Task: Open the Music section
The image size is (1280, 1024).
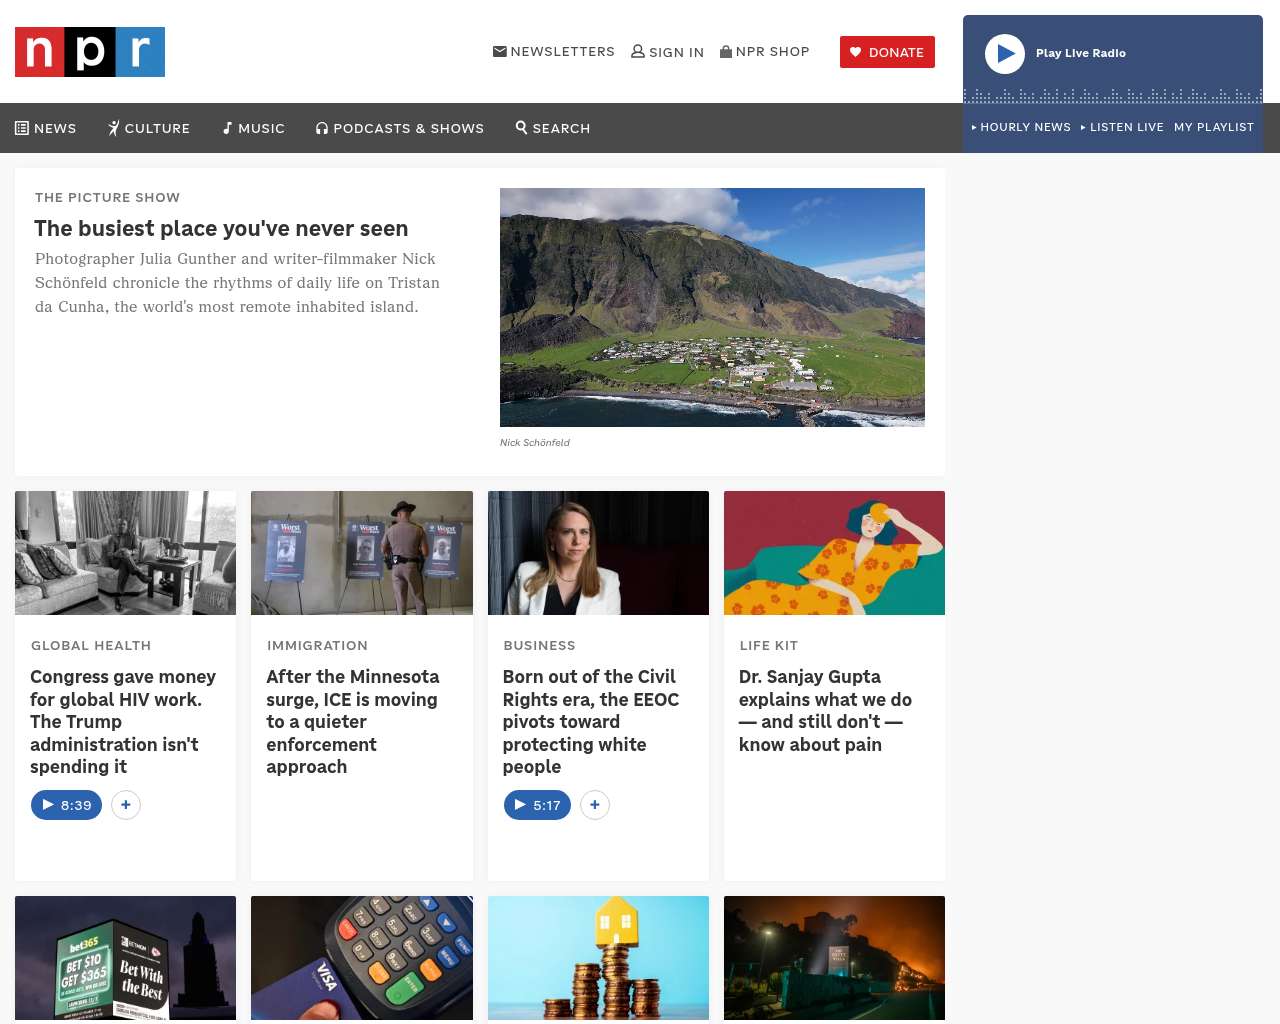Action: (x=254, y=128)
